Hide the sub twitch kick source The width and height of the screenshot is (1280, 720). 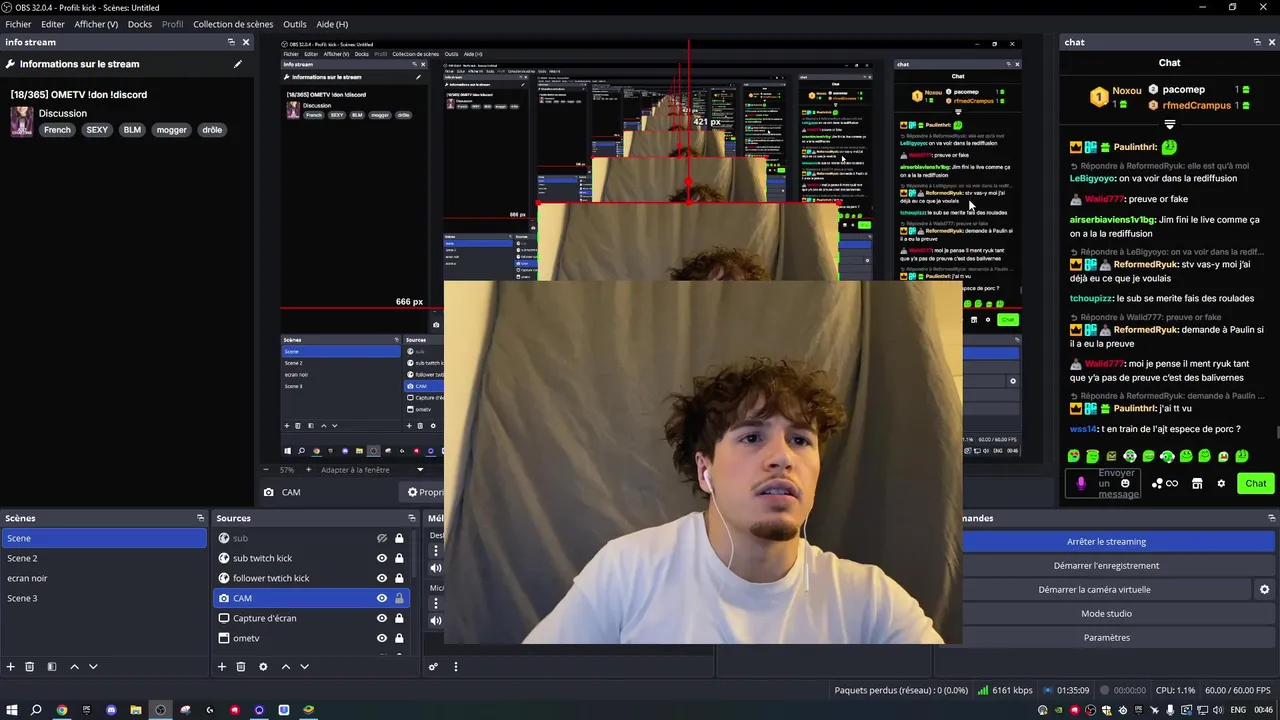[381, 558]
